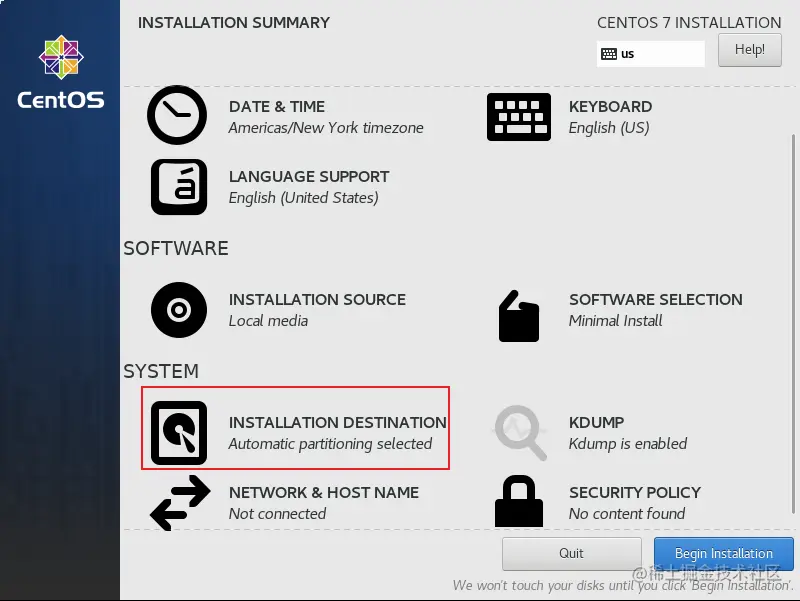Click the Keyboard layout icon

click(x=519, y=117)
